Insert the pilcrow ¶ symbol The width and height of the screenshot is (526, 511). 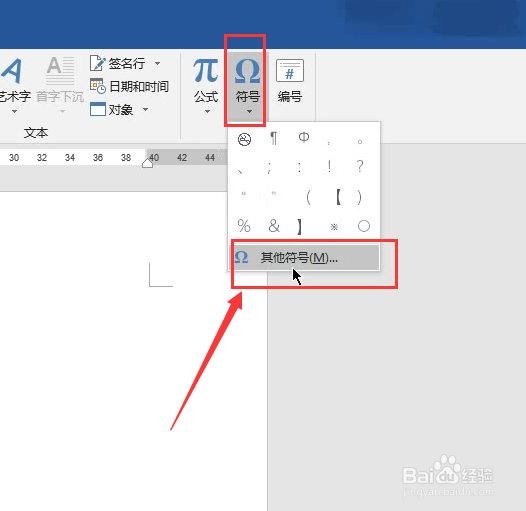coord(274,138)
